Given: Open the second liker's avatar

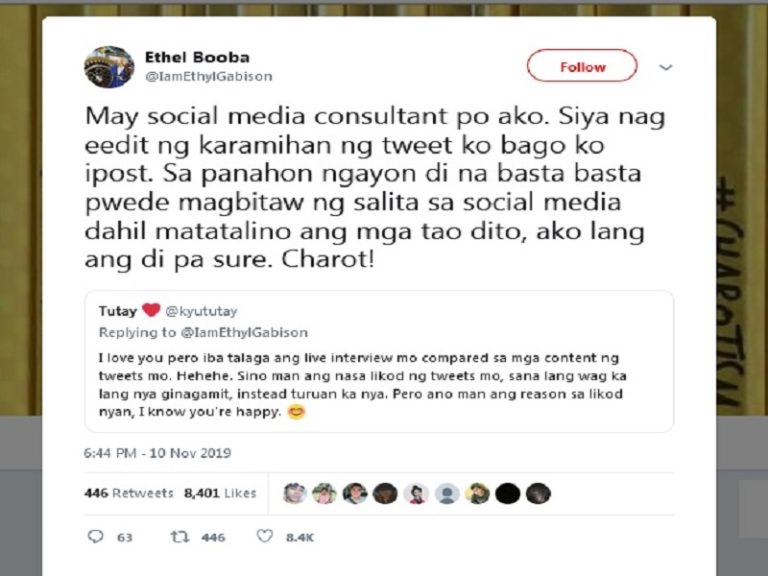Looking at the screenshot, I should coord(324,493).
